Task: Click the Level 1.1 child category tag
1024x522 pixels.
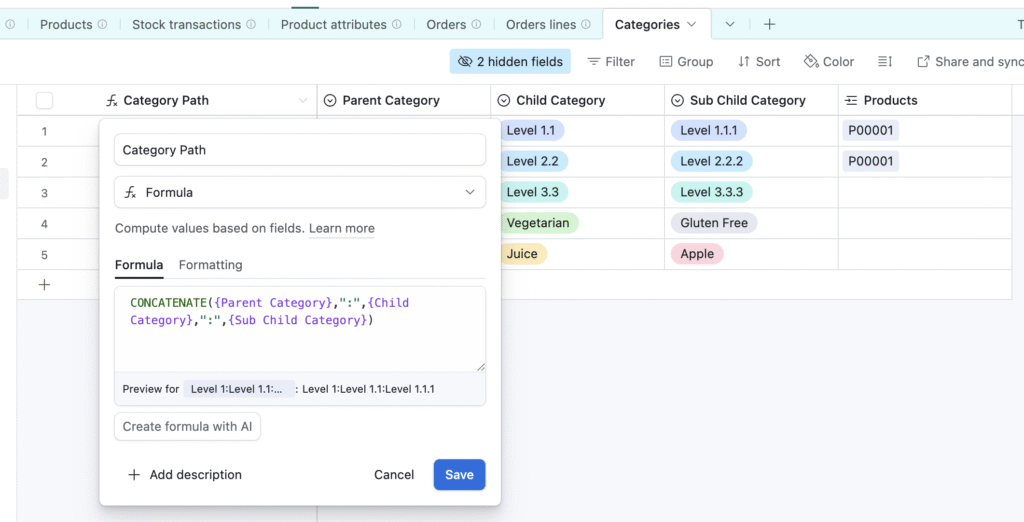Action: pos(530,130)
